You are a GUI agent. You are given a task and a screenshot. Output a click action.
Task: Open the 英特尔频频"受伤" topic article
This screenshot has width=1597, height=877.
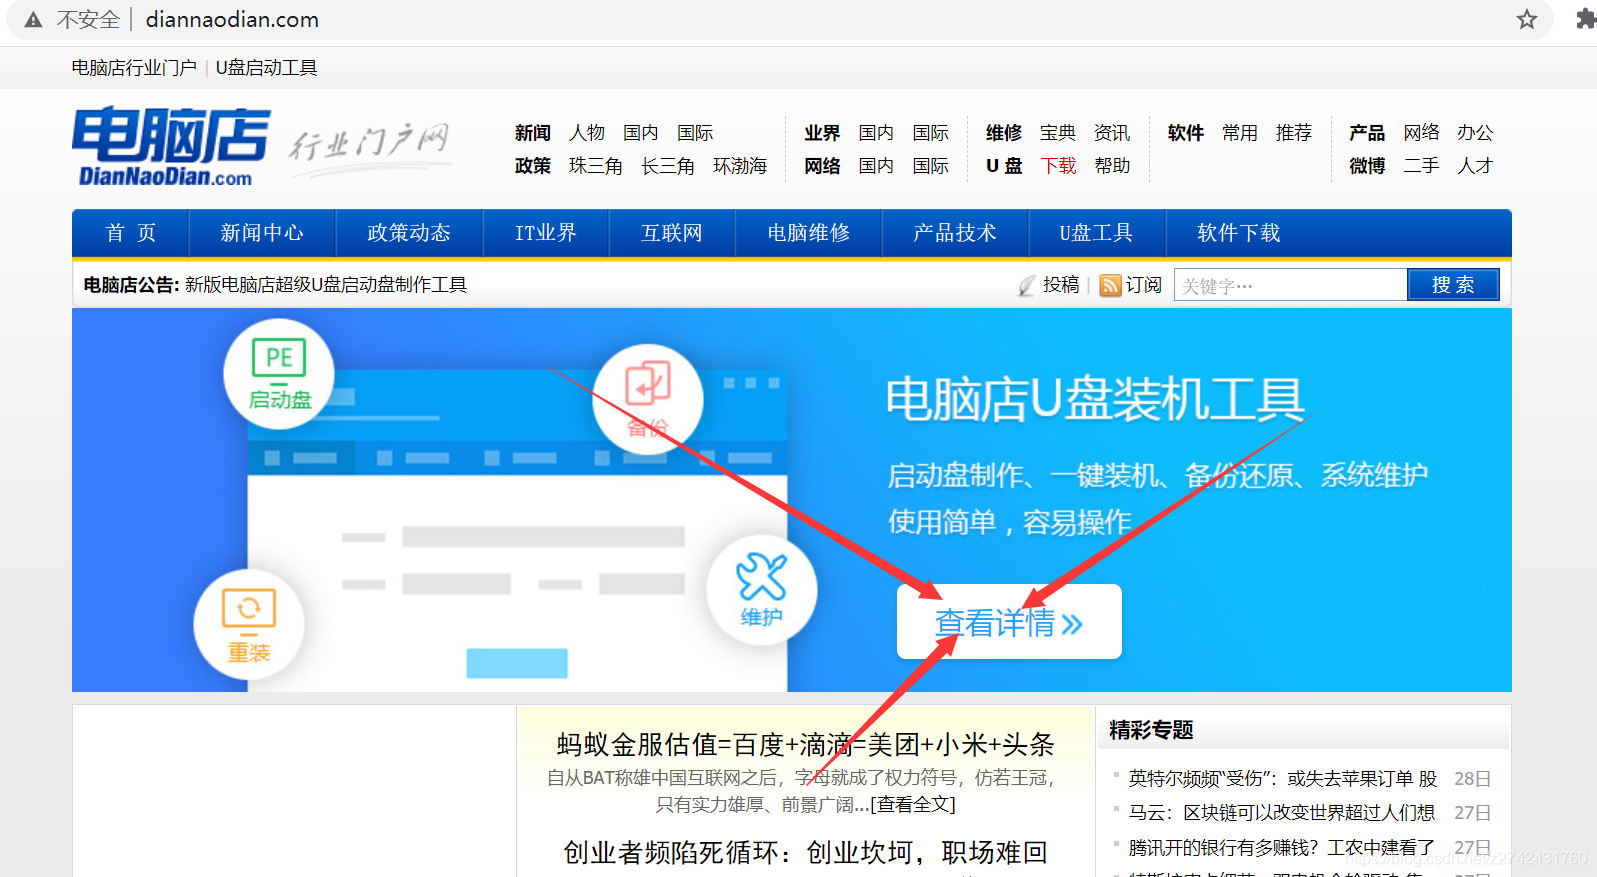point(1283,779)
